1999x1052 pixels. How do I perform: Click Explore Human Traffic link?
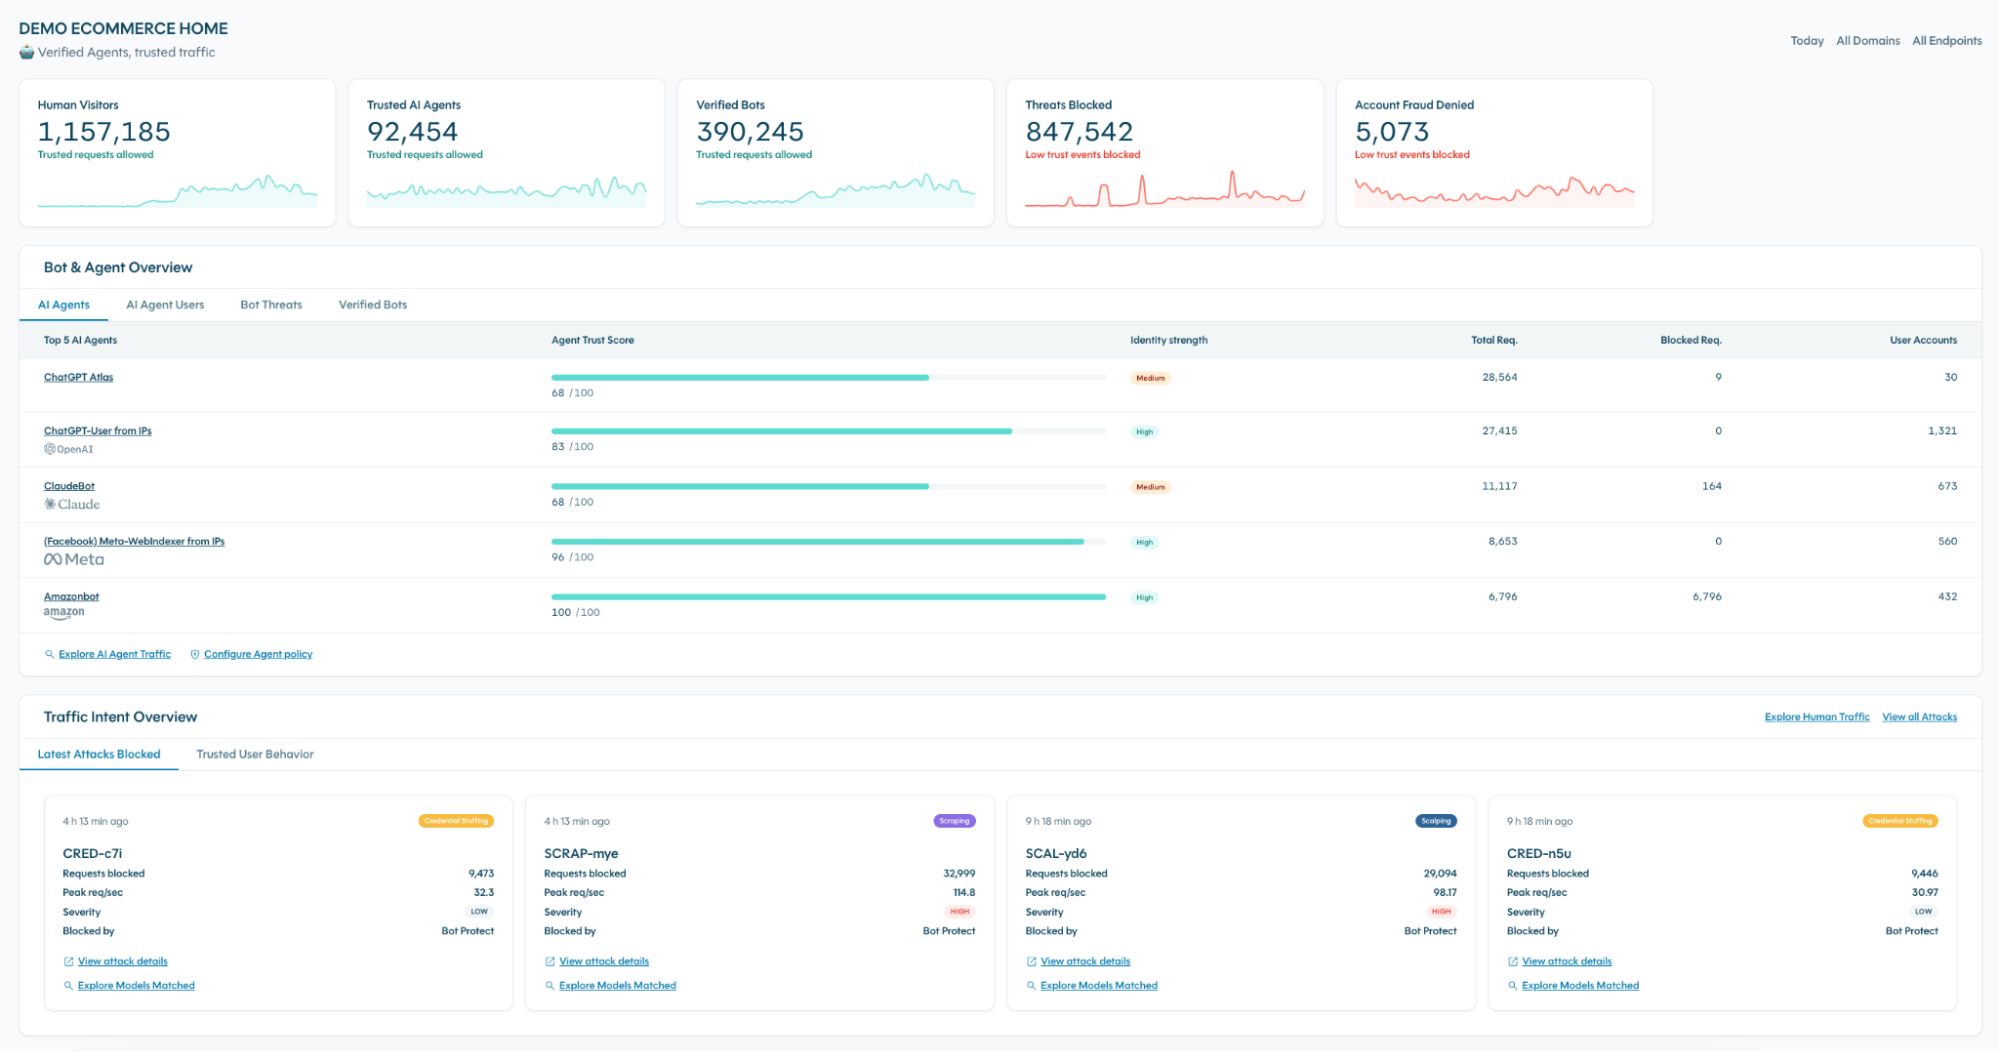tap(1817, 717)
